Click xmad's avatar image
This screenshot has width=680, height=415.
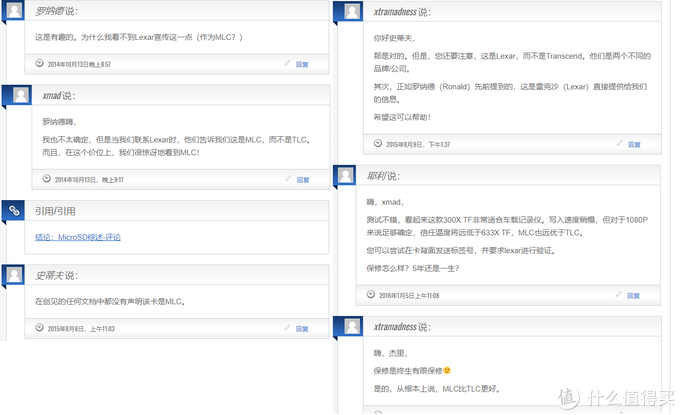[20, 95]
